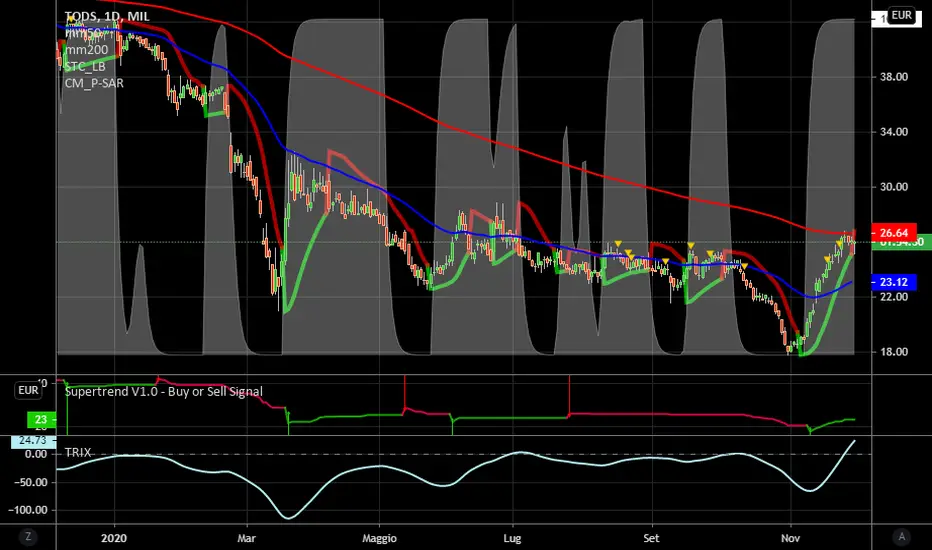Toggle auto scale with the A button
The width and height of the screenshot is (932, 550).
902,537
